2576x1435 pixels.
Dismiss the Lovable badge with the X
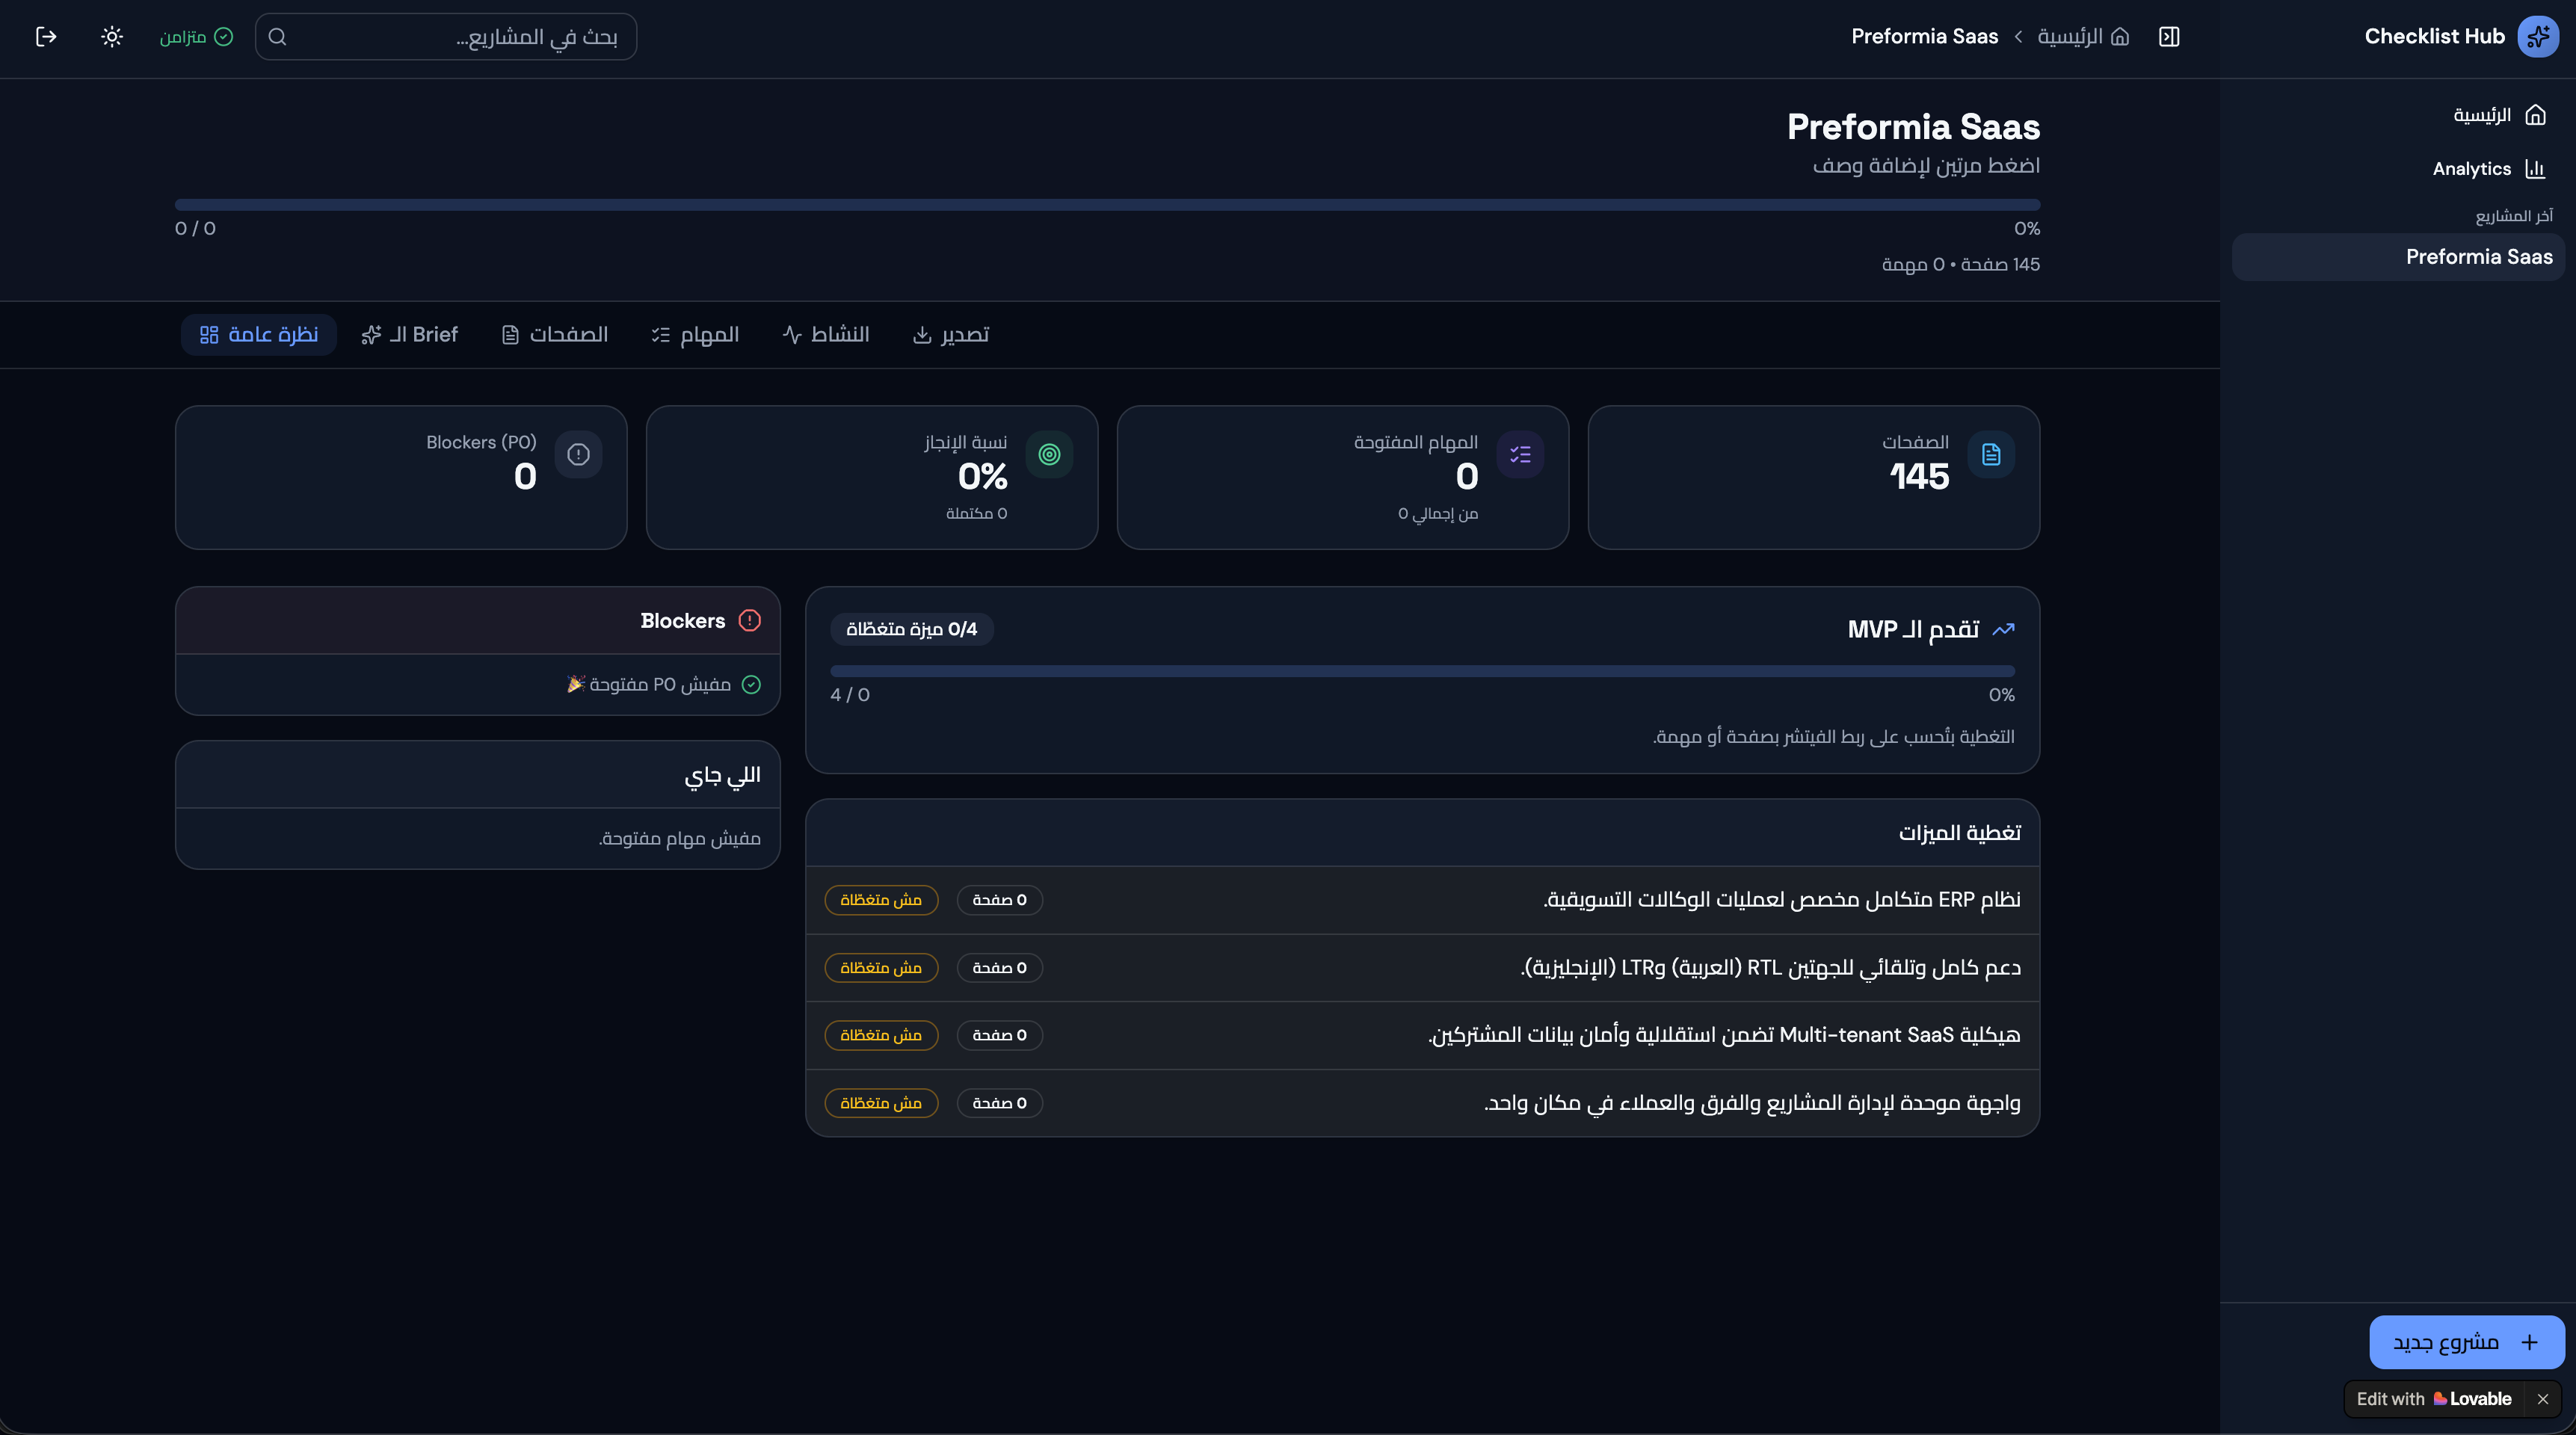tap(2543, 1399)
